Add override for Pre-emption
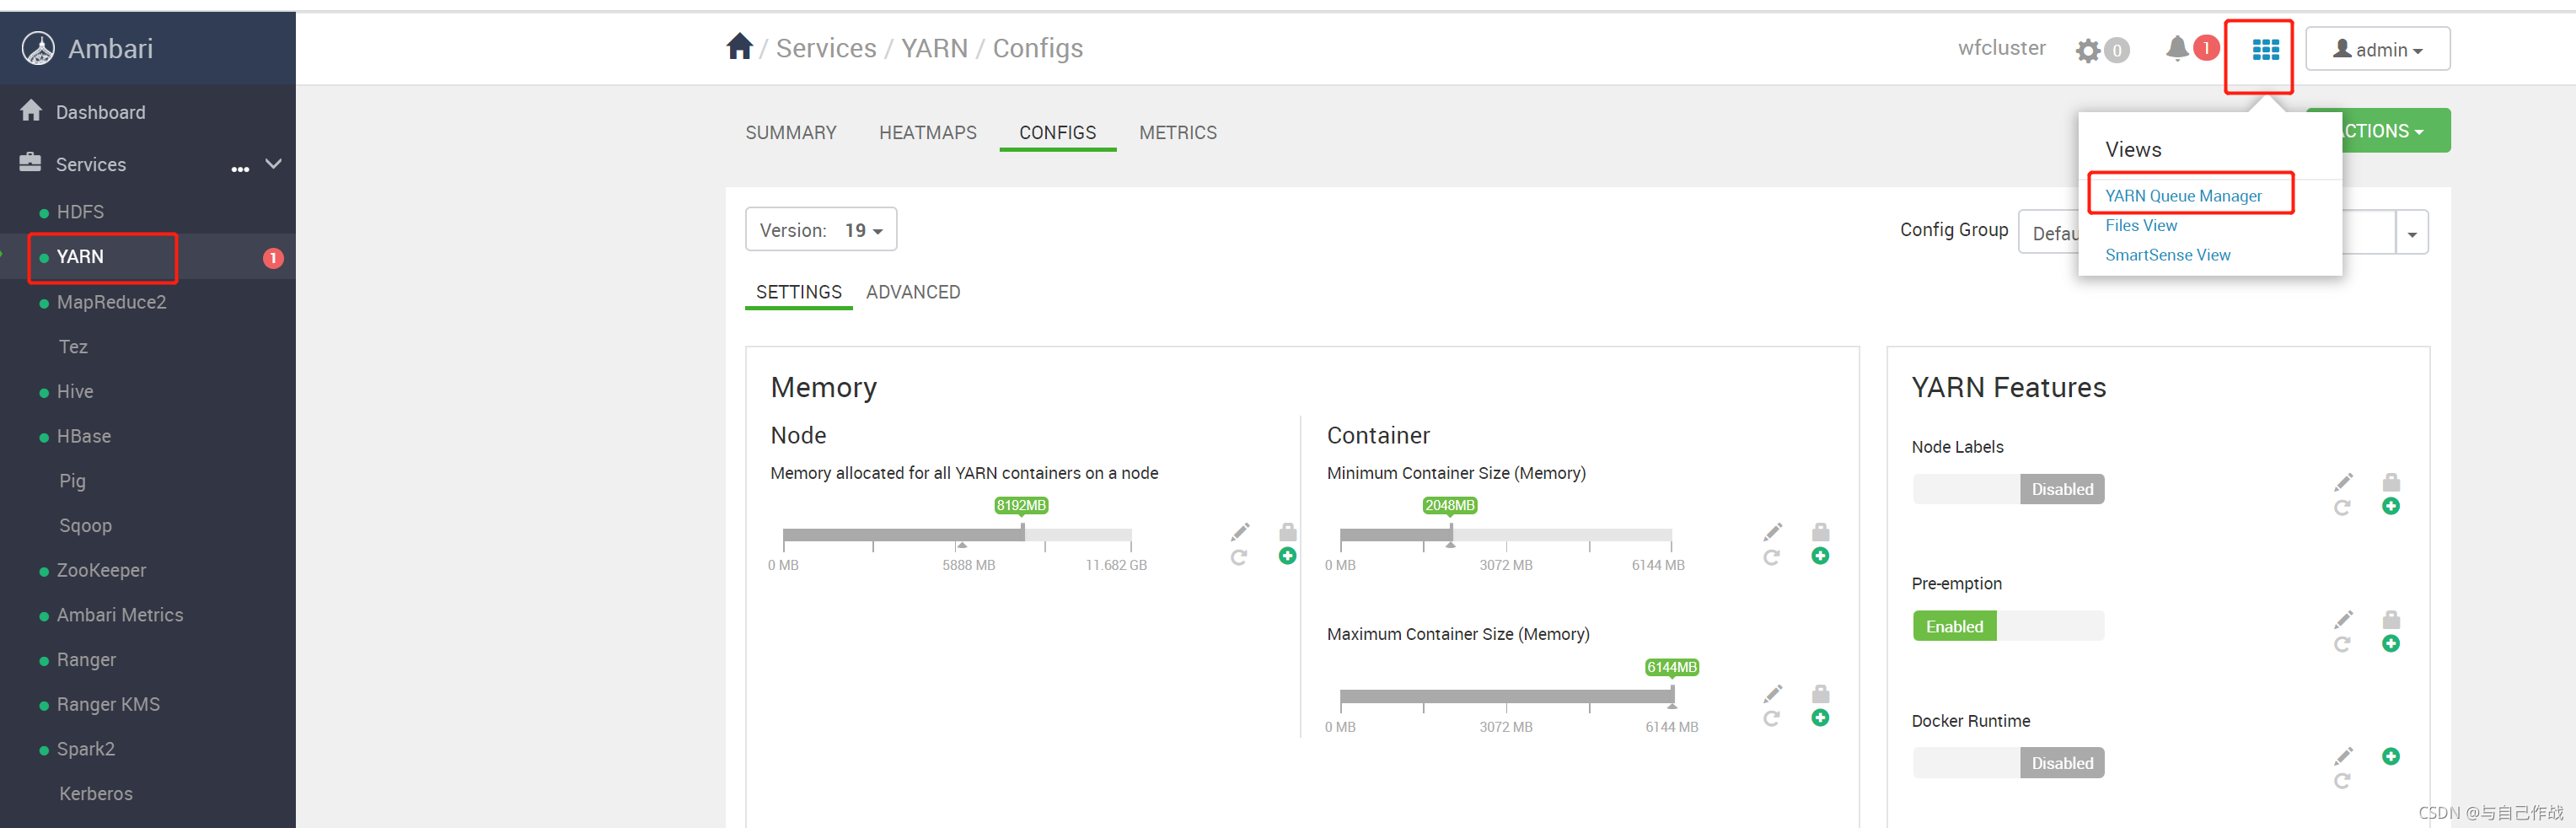The height and width of the screenshot is (828, 2576). [2390, 644]
